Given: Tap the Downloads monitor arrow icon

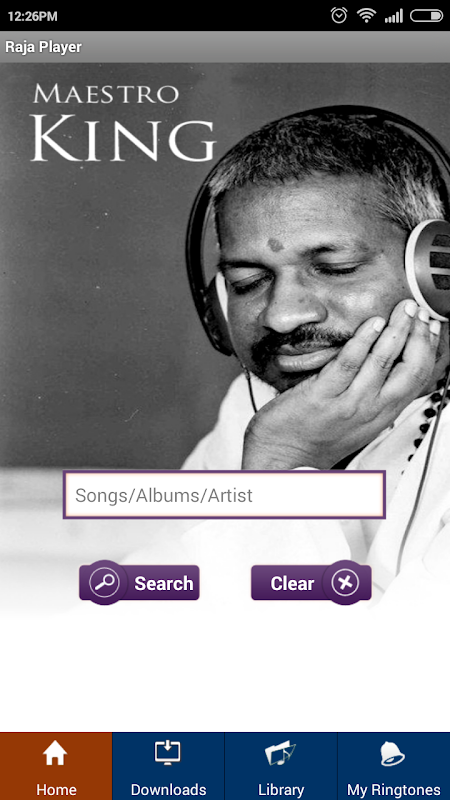Looking at the screenshot, I should point(168,753).
